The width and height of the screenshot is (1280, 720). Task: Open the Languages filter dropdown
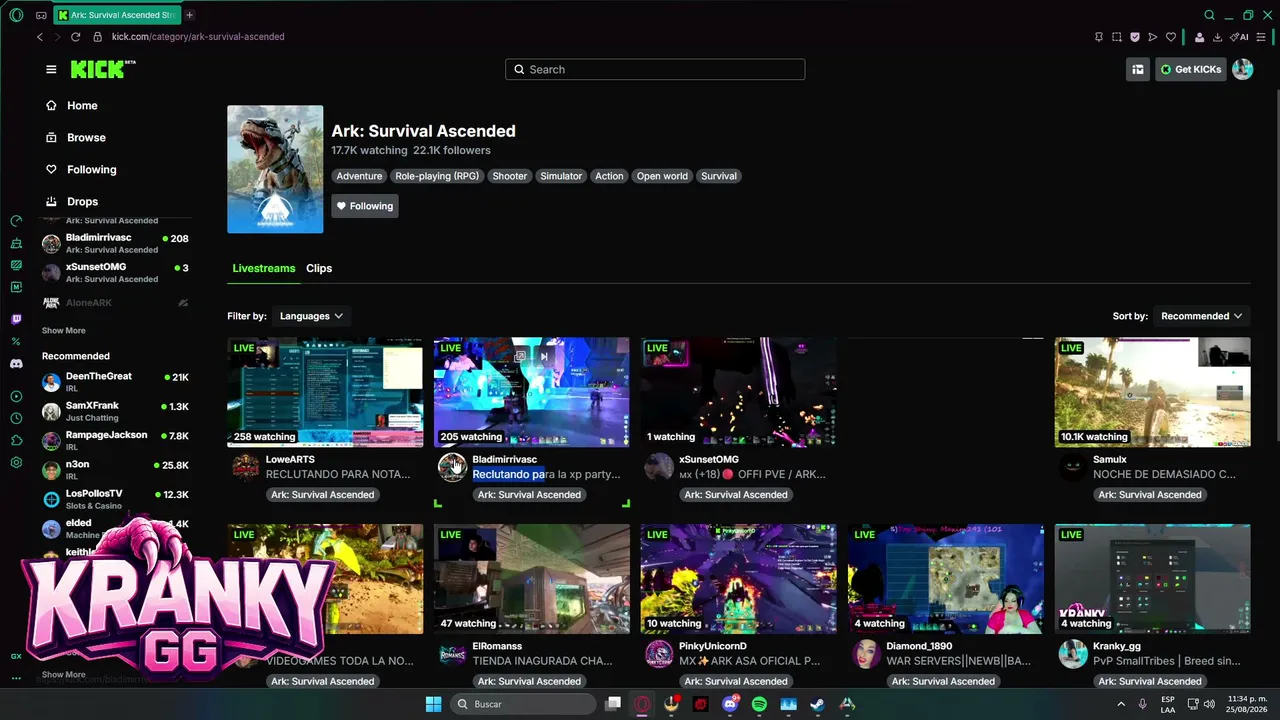pyautogui.click(x=311, y=316)
